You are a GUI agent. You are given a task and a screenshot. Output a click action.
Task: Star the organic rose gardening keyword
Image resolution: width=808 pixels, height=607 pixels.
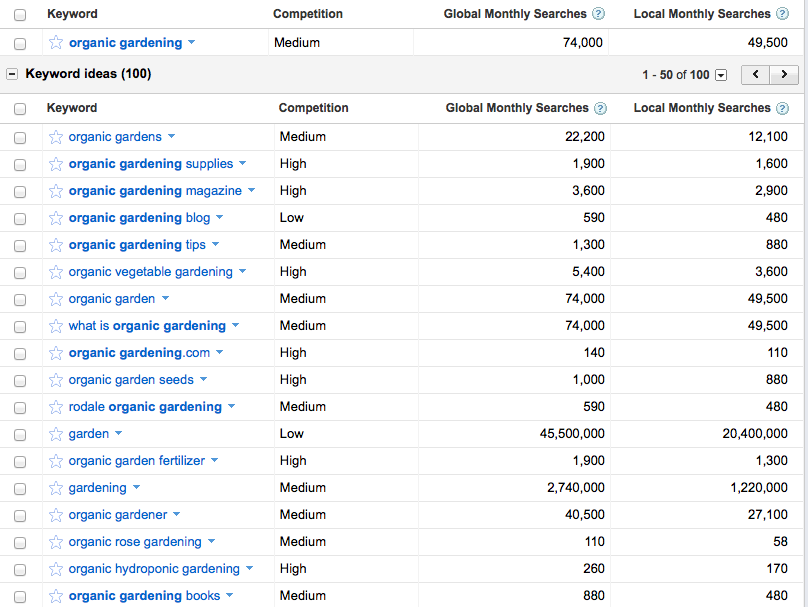pyautogui.click(x=56, y=542)
